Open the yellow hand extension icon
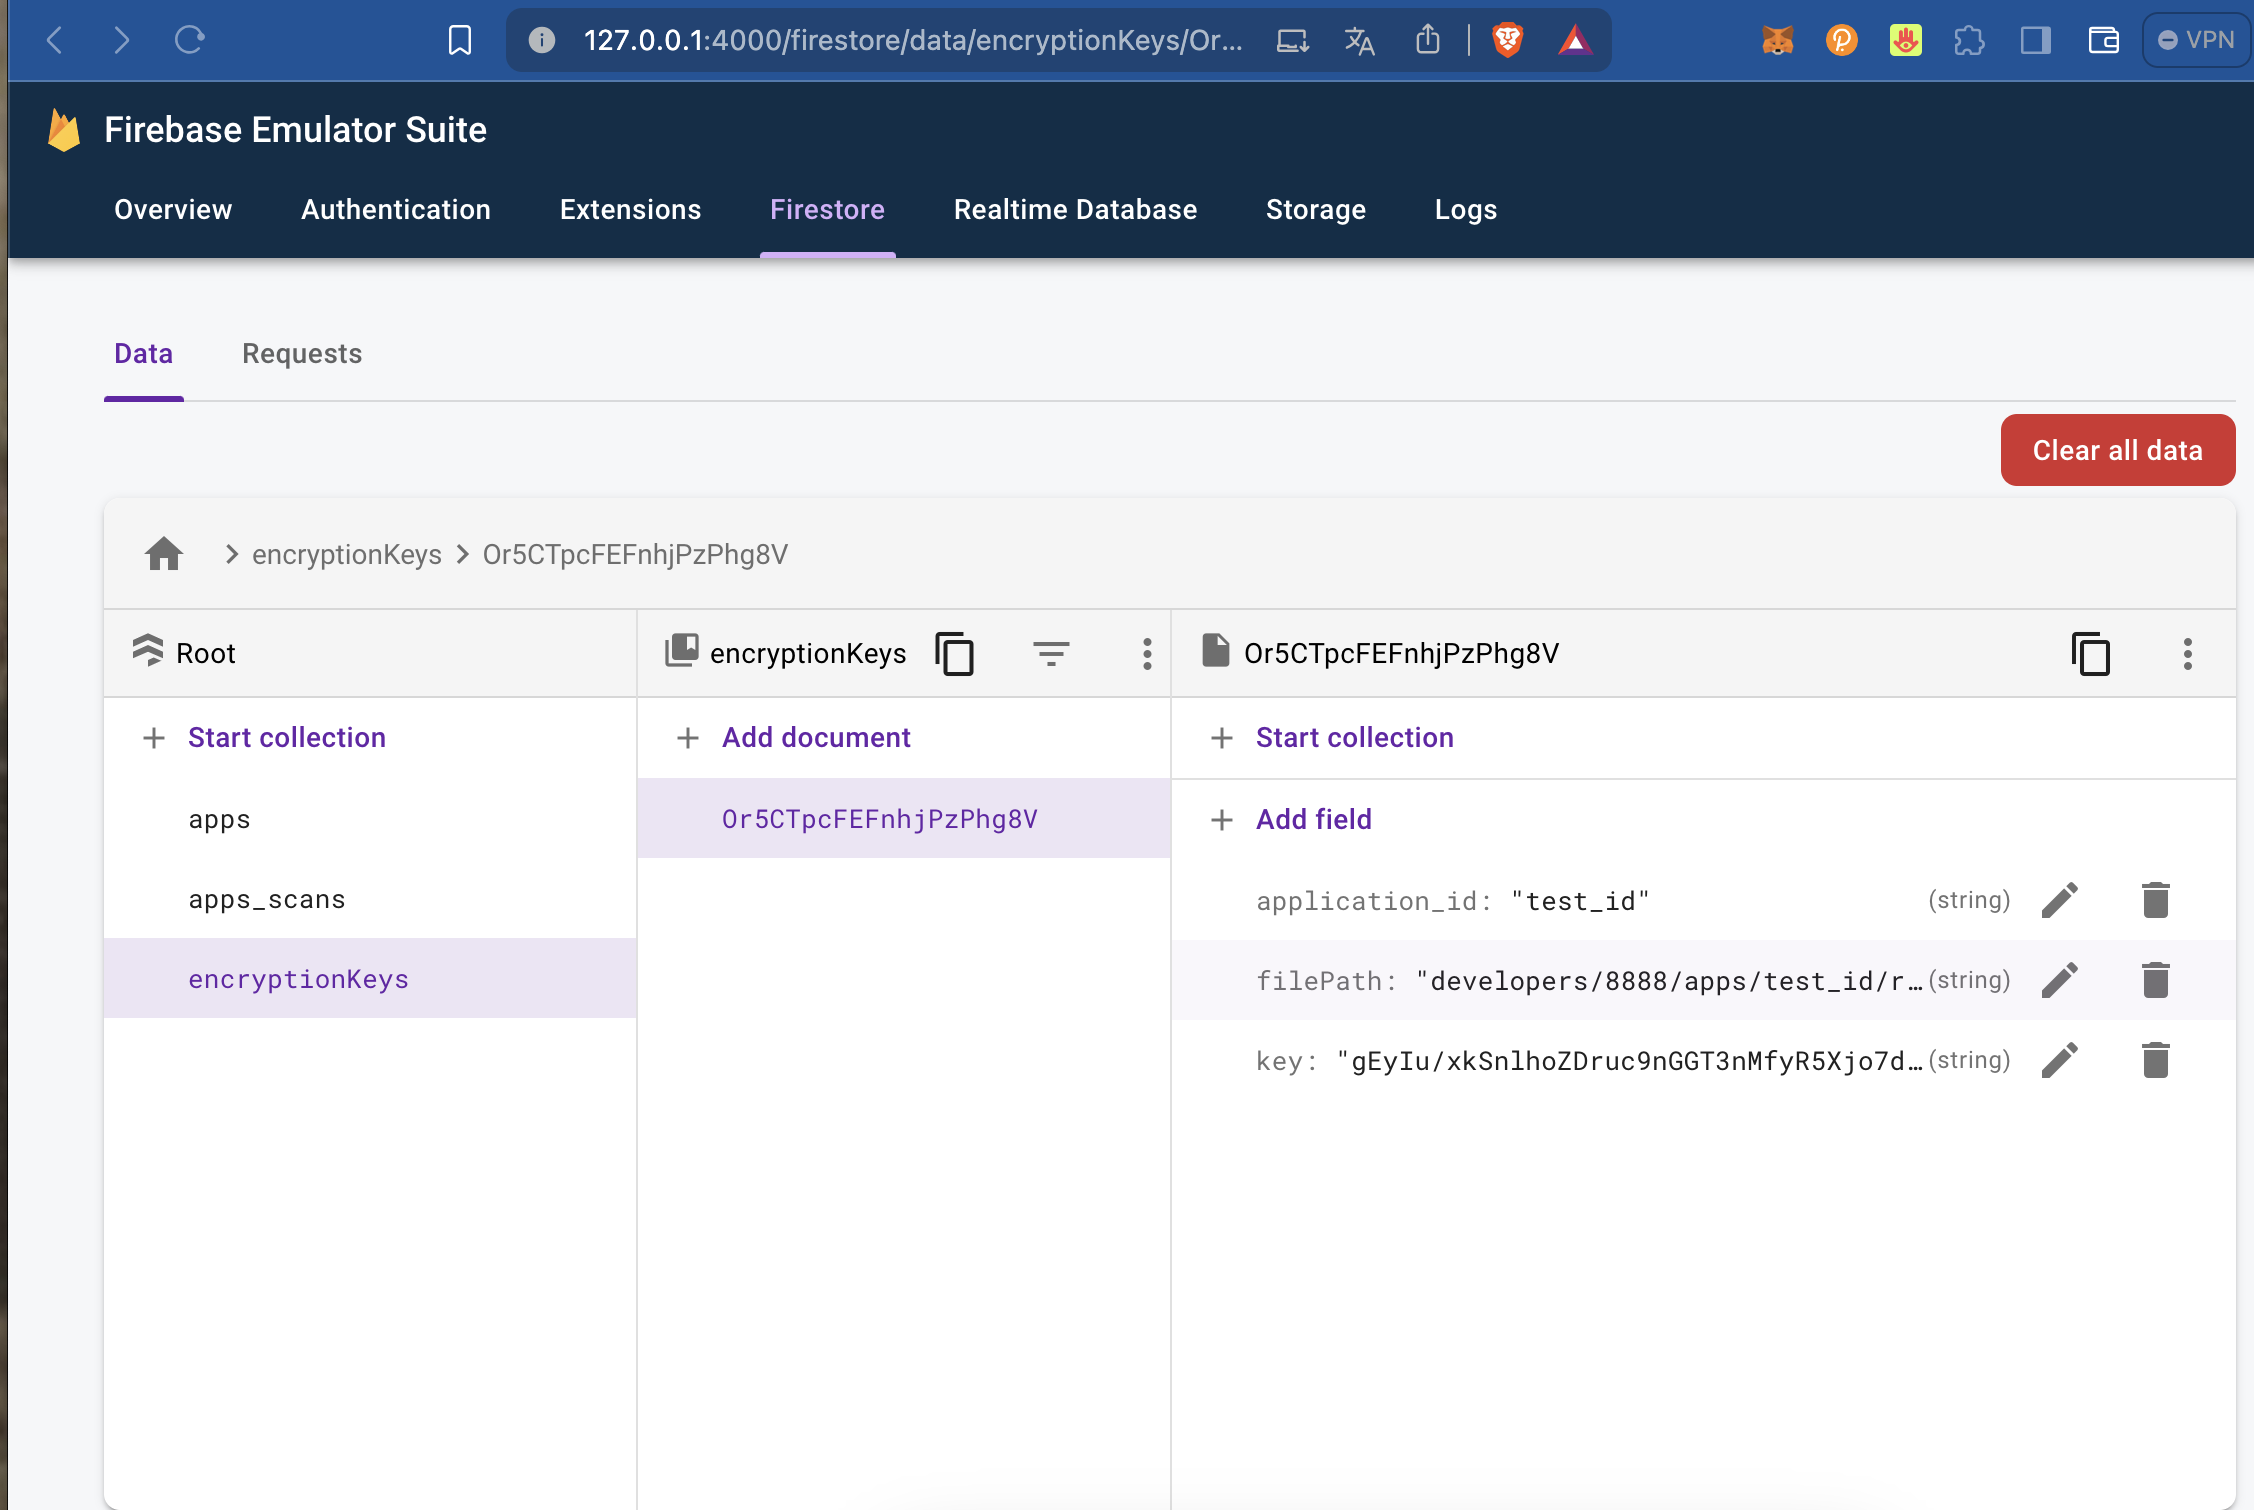Screen dimensions: 2254x1510 pos(1905,40)
